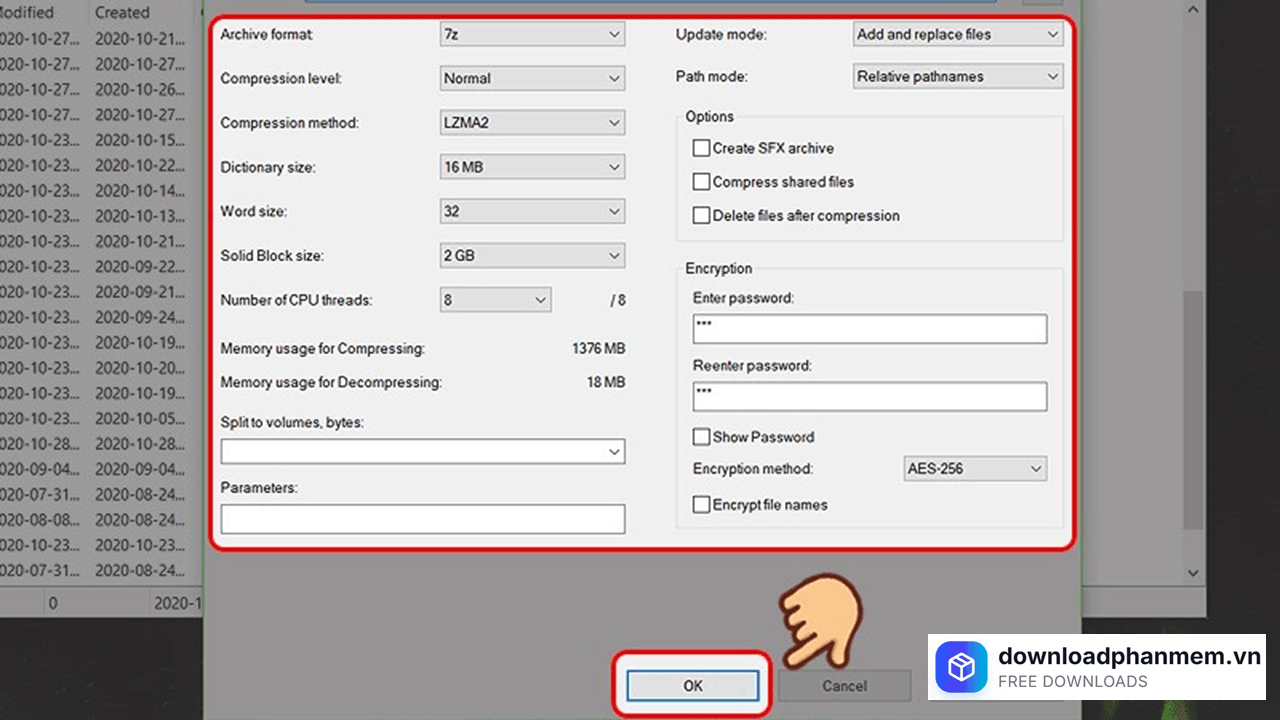Enable Create SFX archive

point(701,147)
